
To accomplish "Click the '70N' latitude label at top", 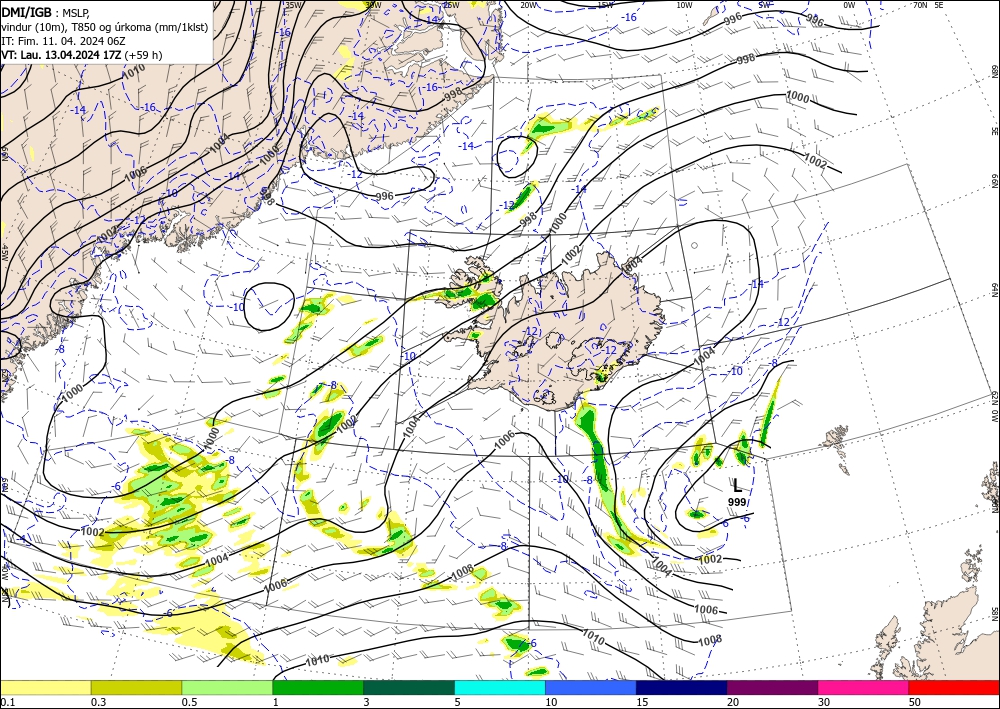I will 920,5.
